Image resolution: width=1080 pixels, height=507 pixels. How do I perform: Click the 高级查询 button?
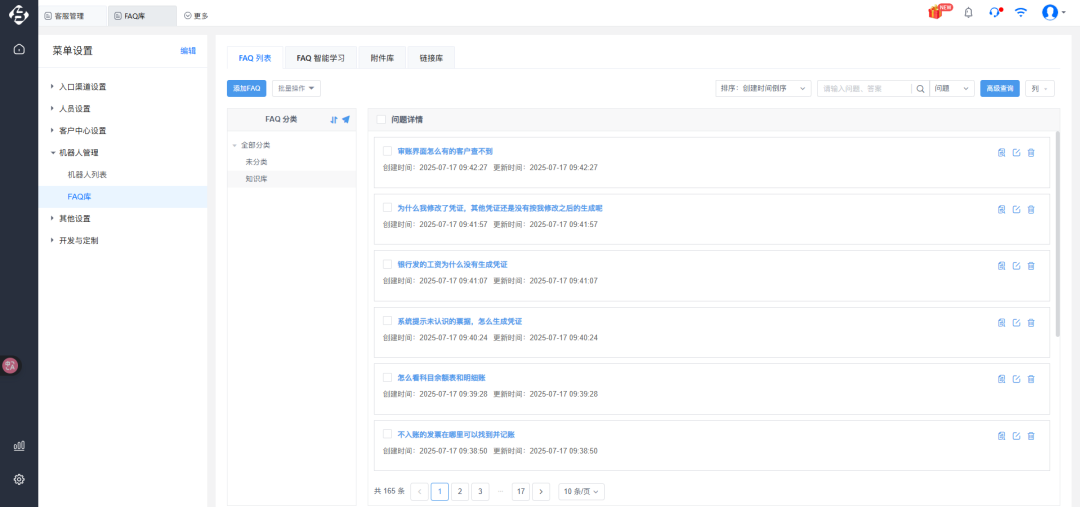[999, 88]
